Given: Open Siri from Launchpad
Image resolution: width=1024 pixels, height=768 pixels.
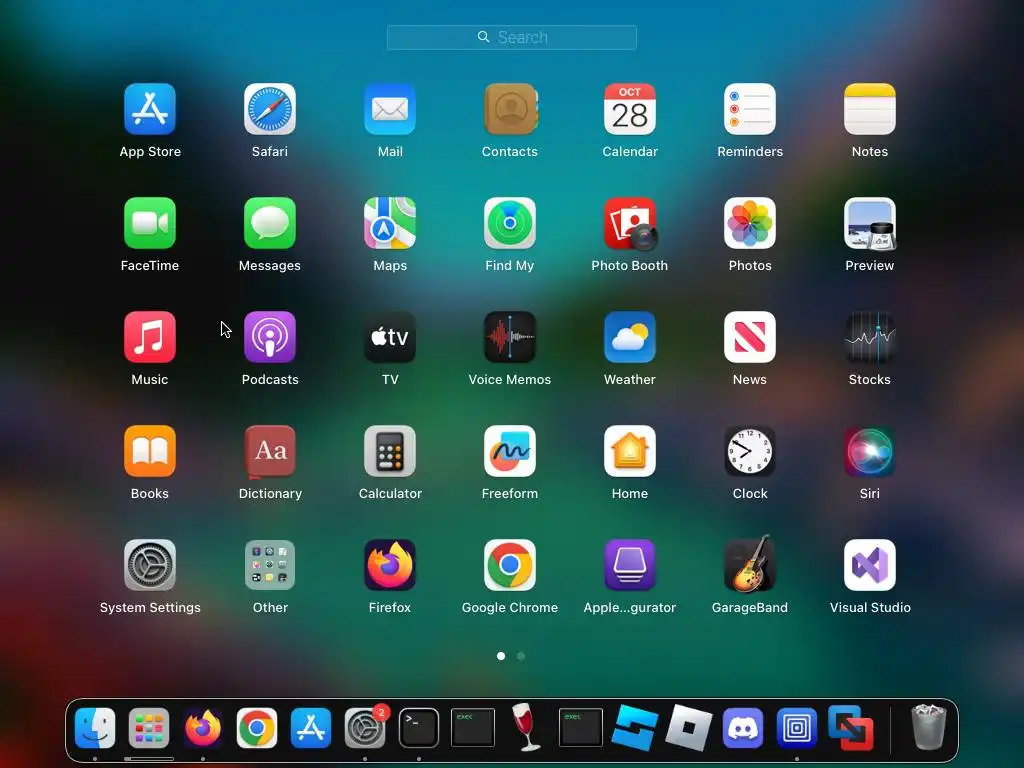Looking at the screenshot, I should click(x=870, y=451).
